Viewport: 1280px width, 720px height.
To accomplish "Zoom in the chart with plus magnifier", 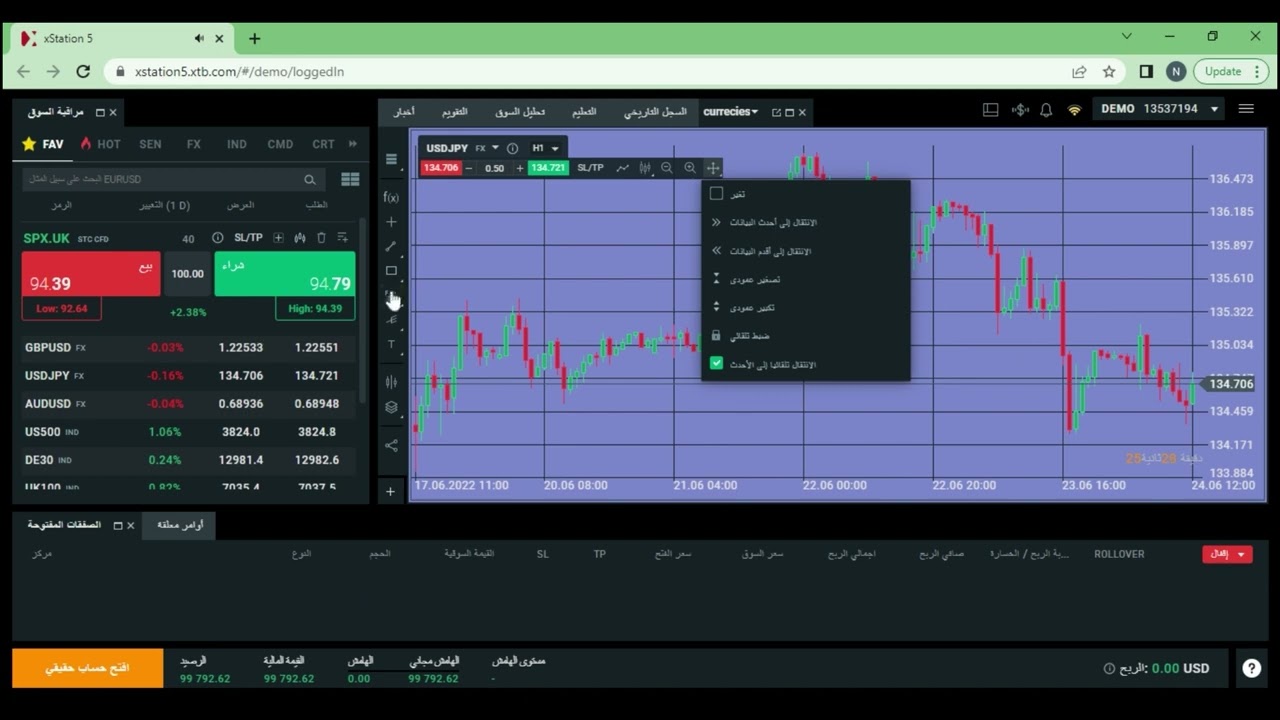I will pyautogui.click(x=690, y=168).
